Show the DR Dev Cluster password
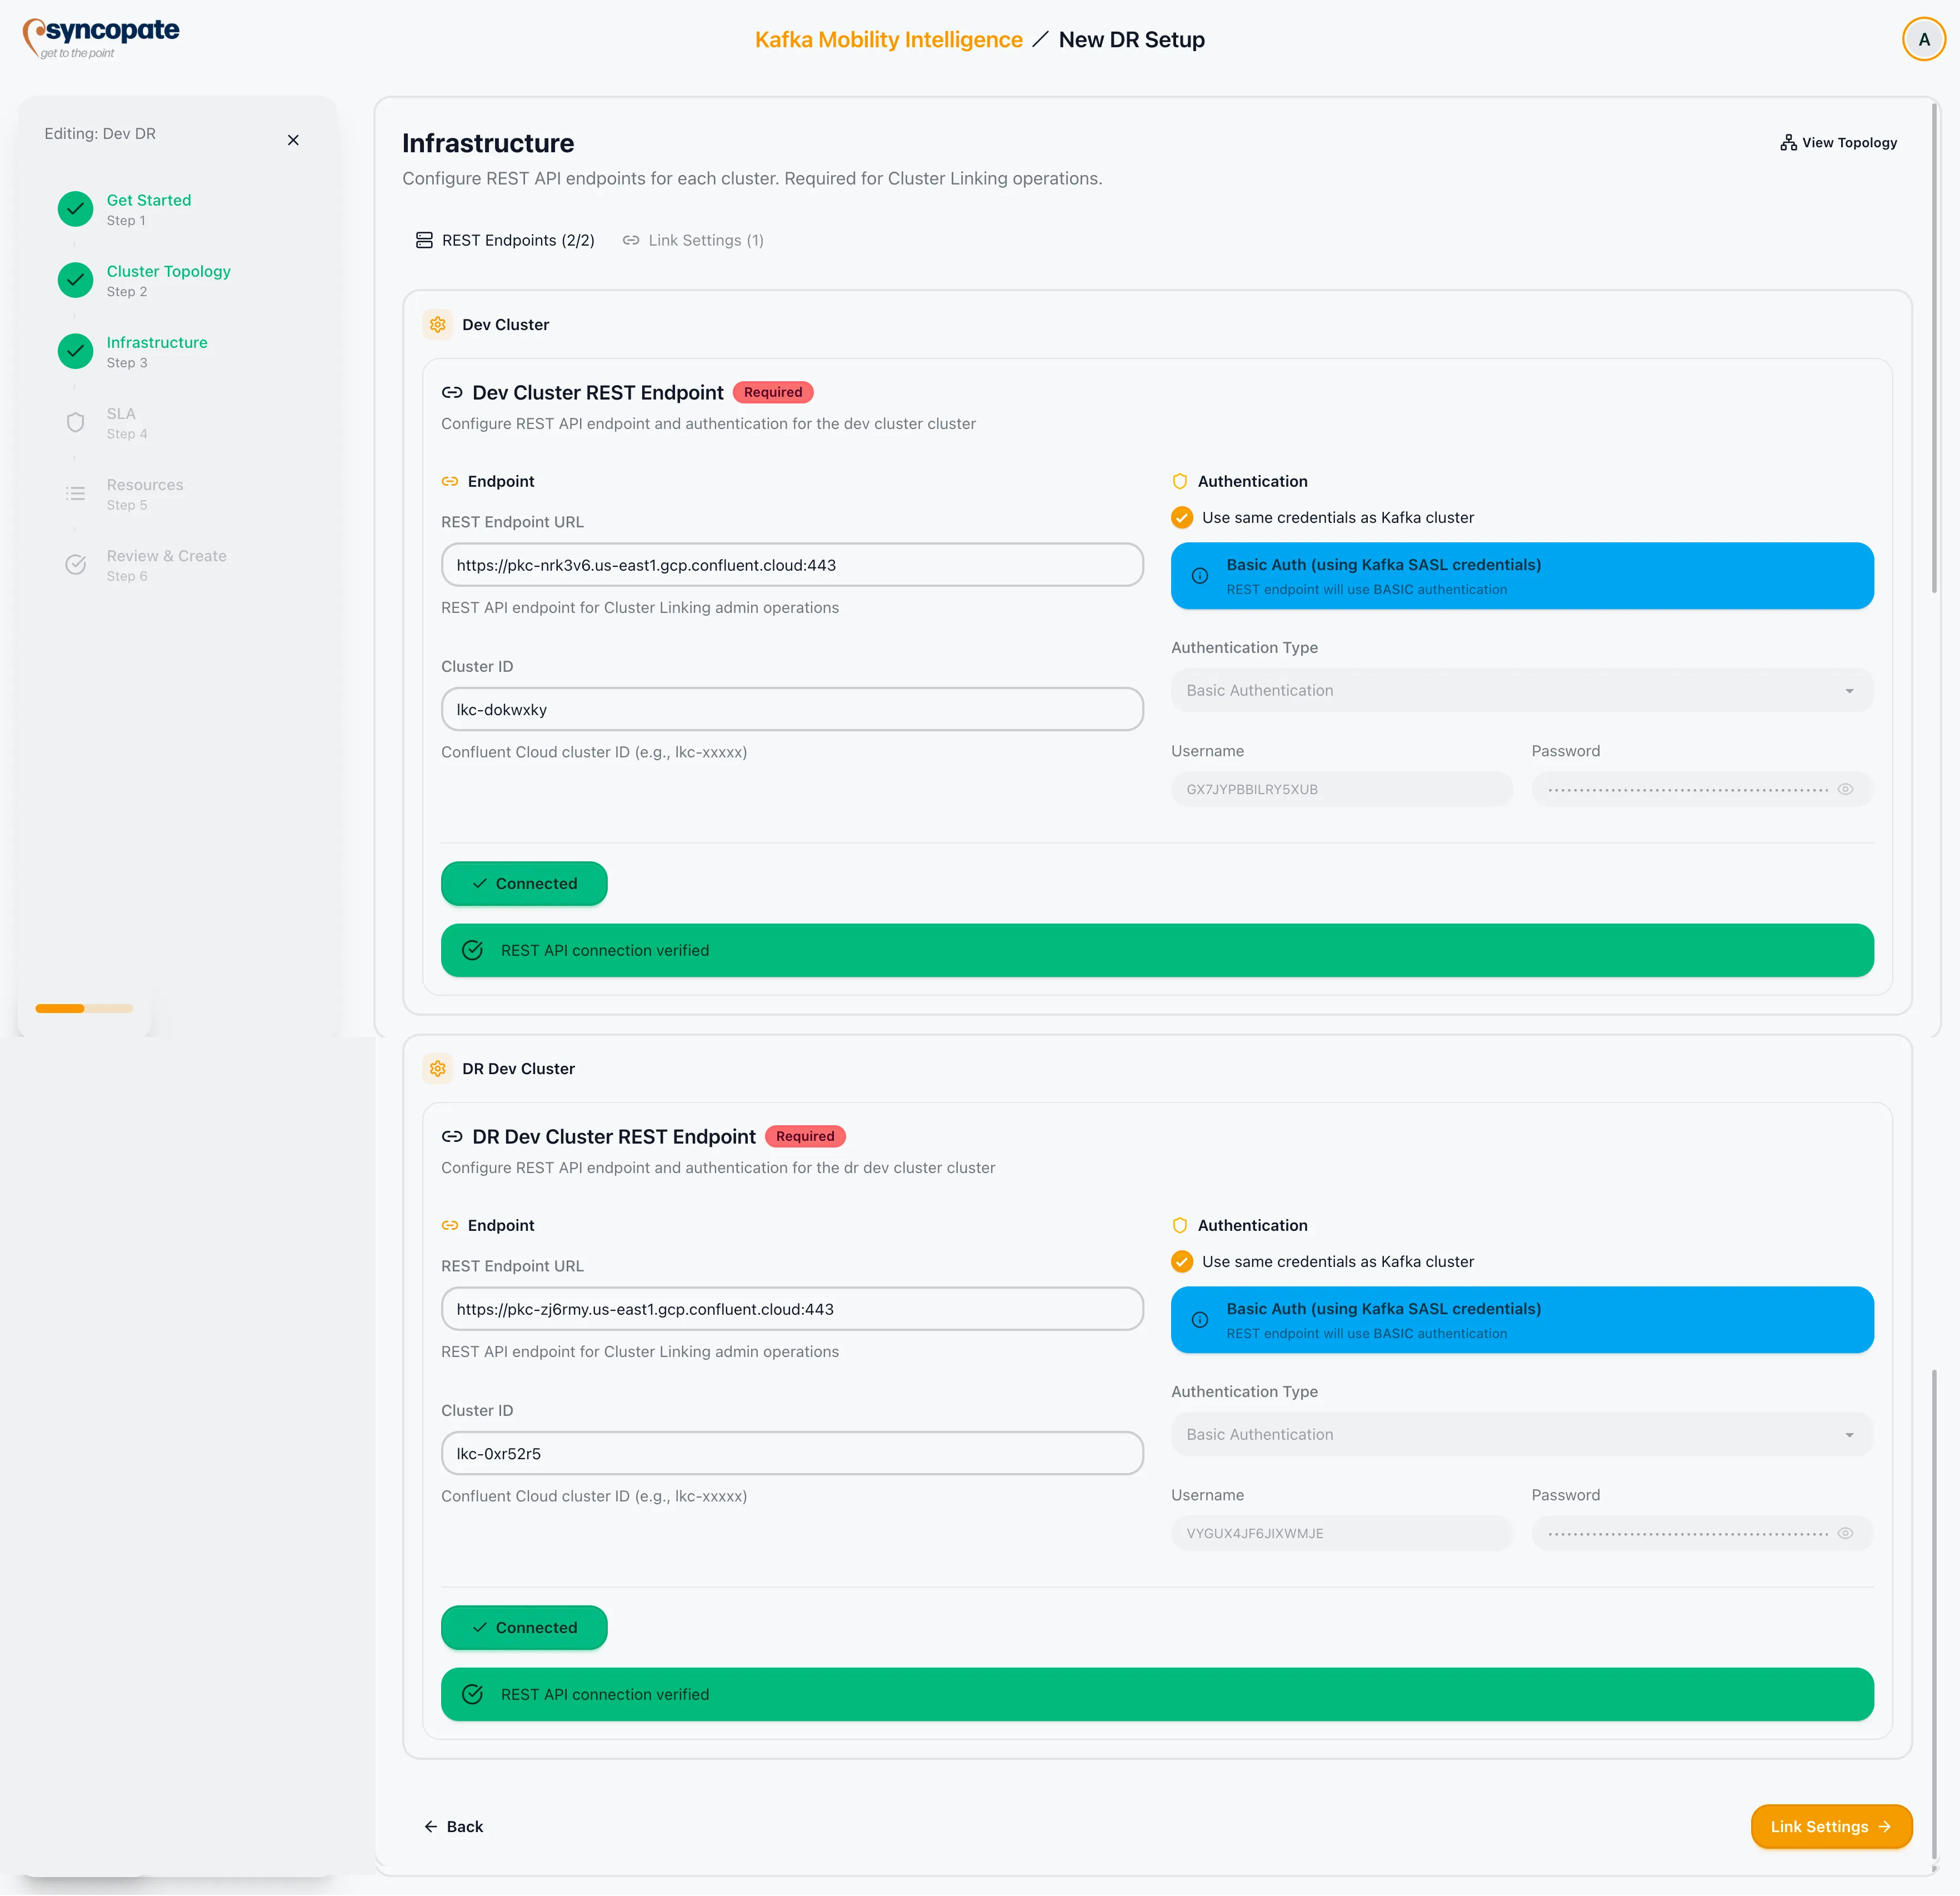This screenshot has height=1896, width=1960. coord(1846,1534)
